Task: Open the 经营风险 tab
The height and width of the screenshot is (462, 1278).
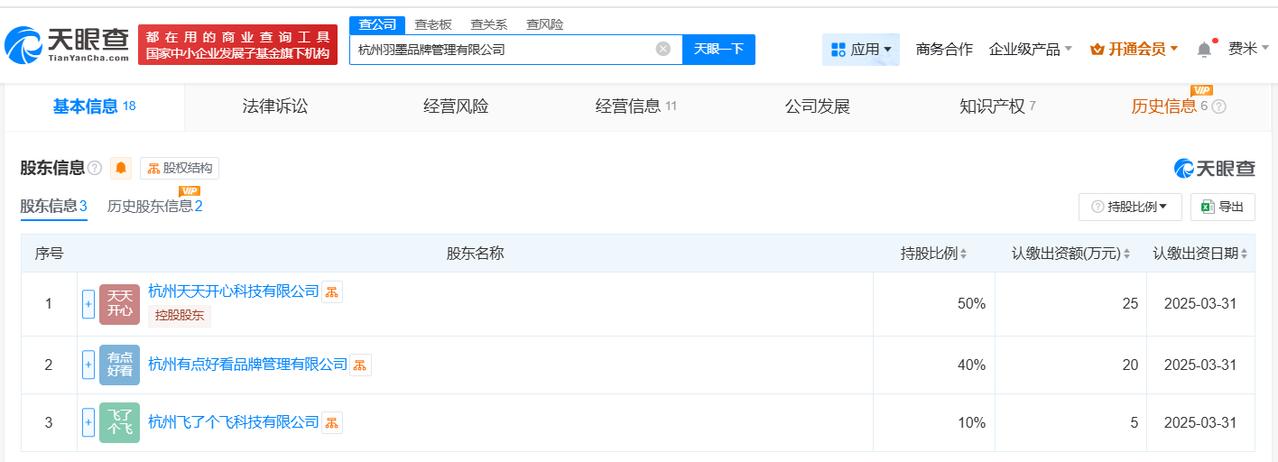Action: point(456,106)
